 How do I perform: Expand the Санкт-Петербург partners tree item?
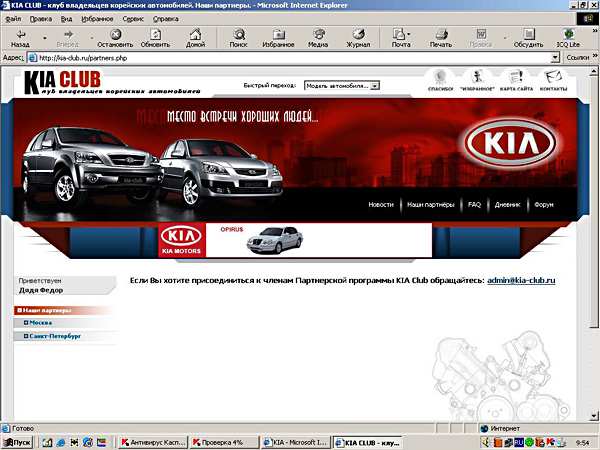54,336
